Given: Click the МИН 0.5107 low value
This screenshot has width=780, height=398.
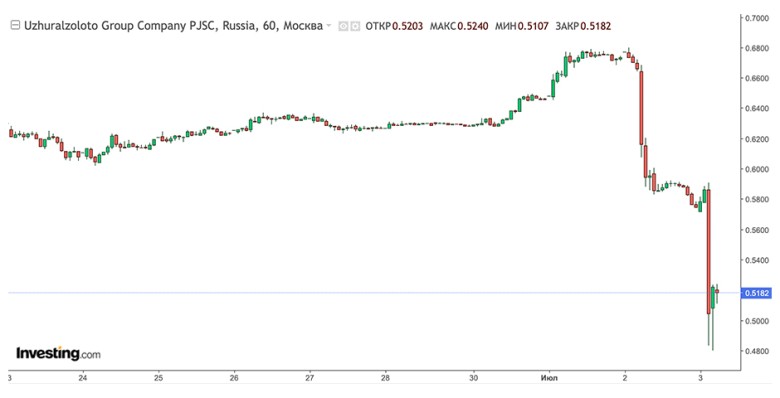Looking at the screenshot, I should tap(522, 26).
